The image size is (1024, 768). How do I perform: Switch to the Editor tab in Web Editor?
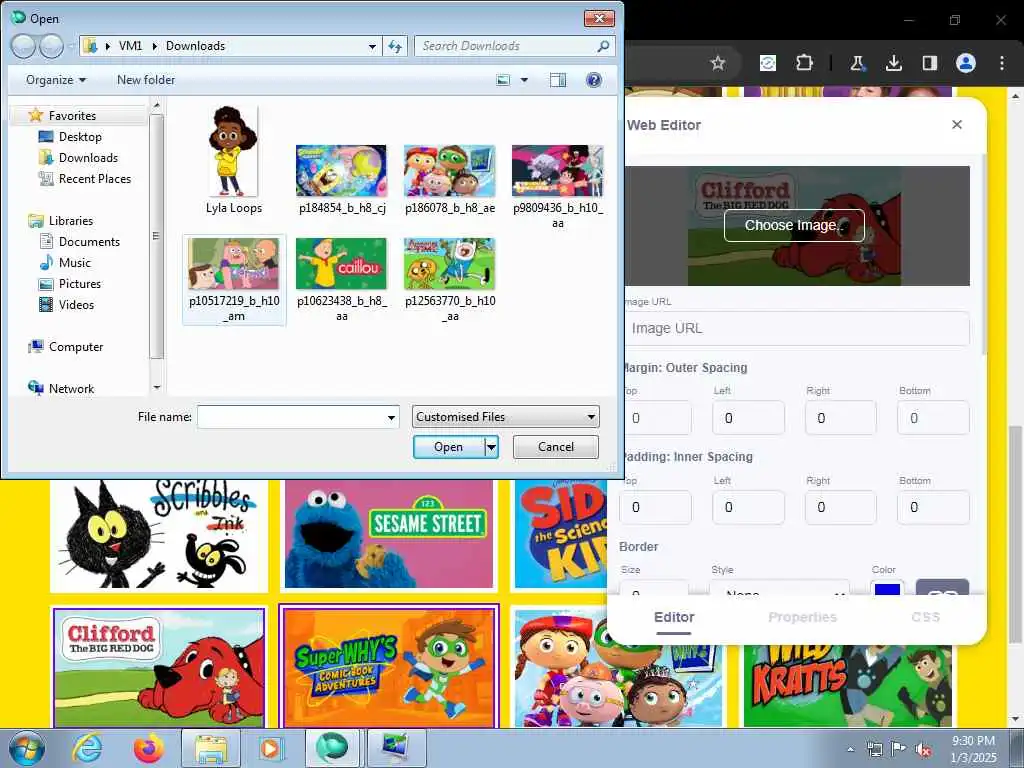pyautogui.click(x=674, y=617)
